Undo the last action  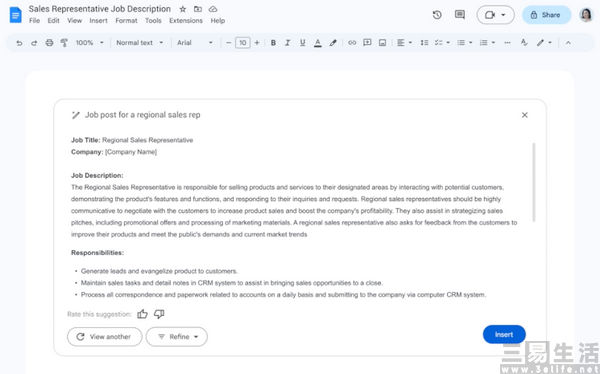click(19, 43)
